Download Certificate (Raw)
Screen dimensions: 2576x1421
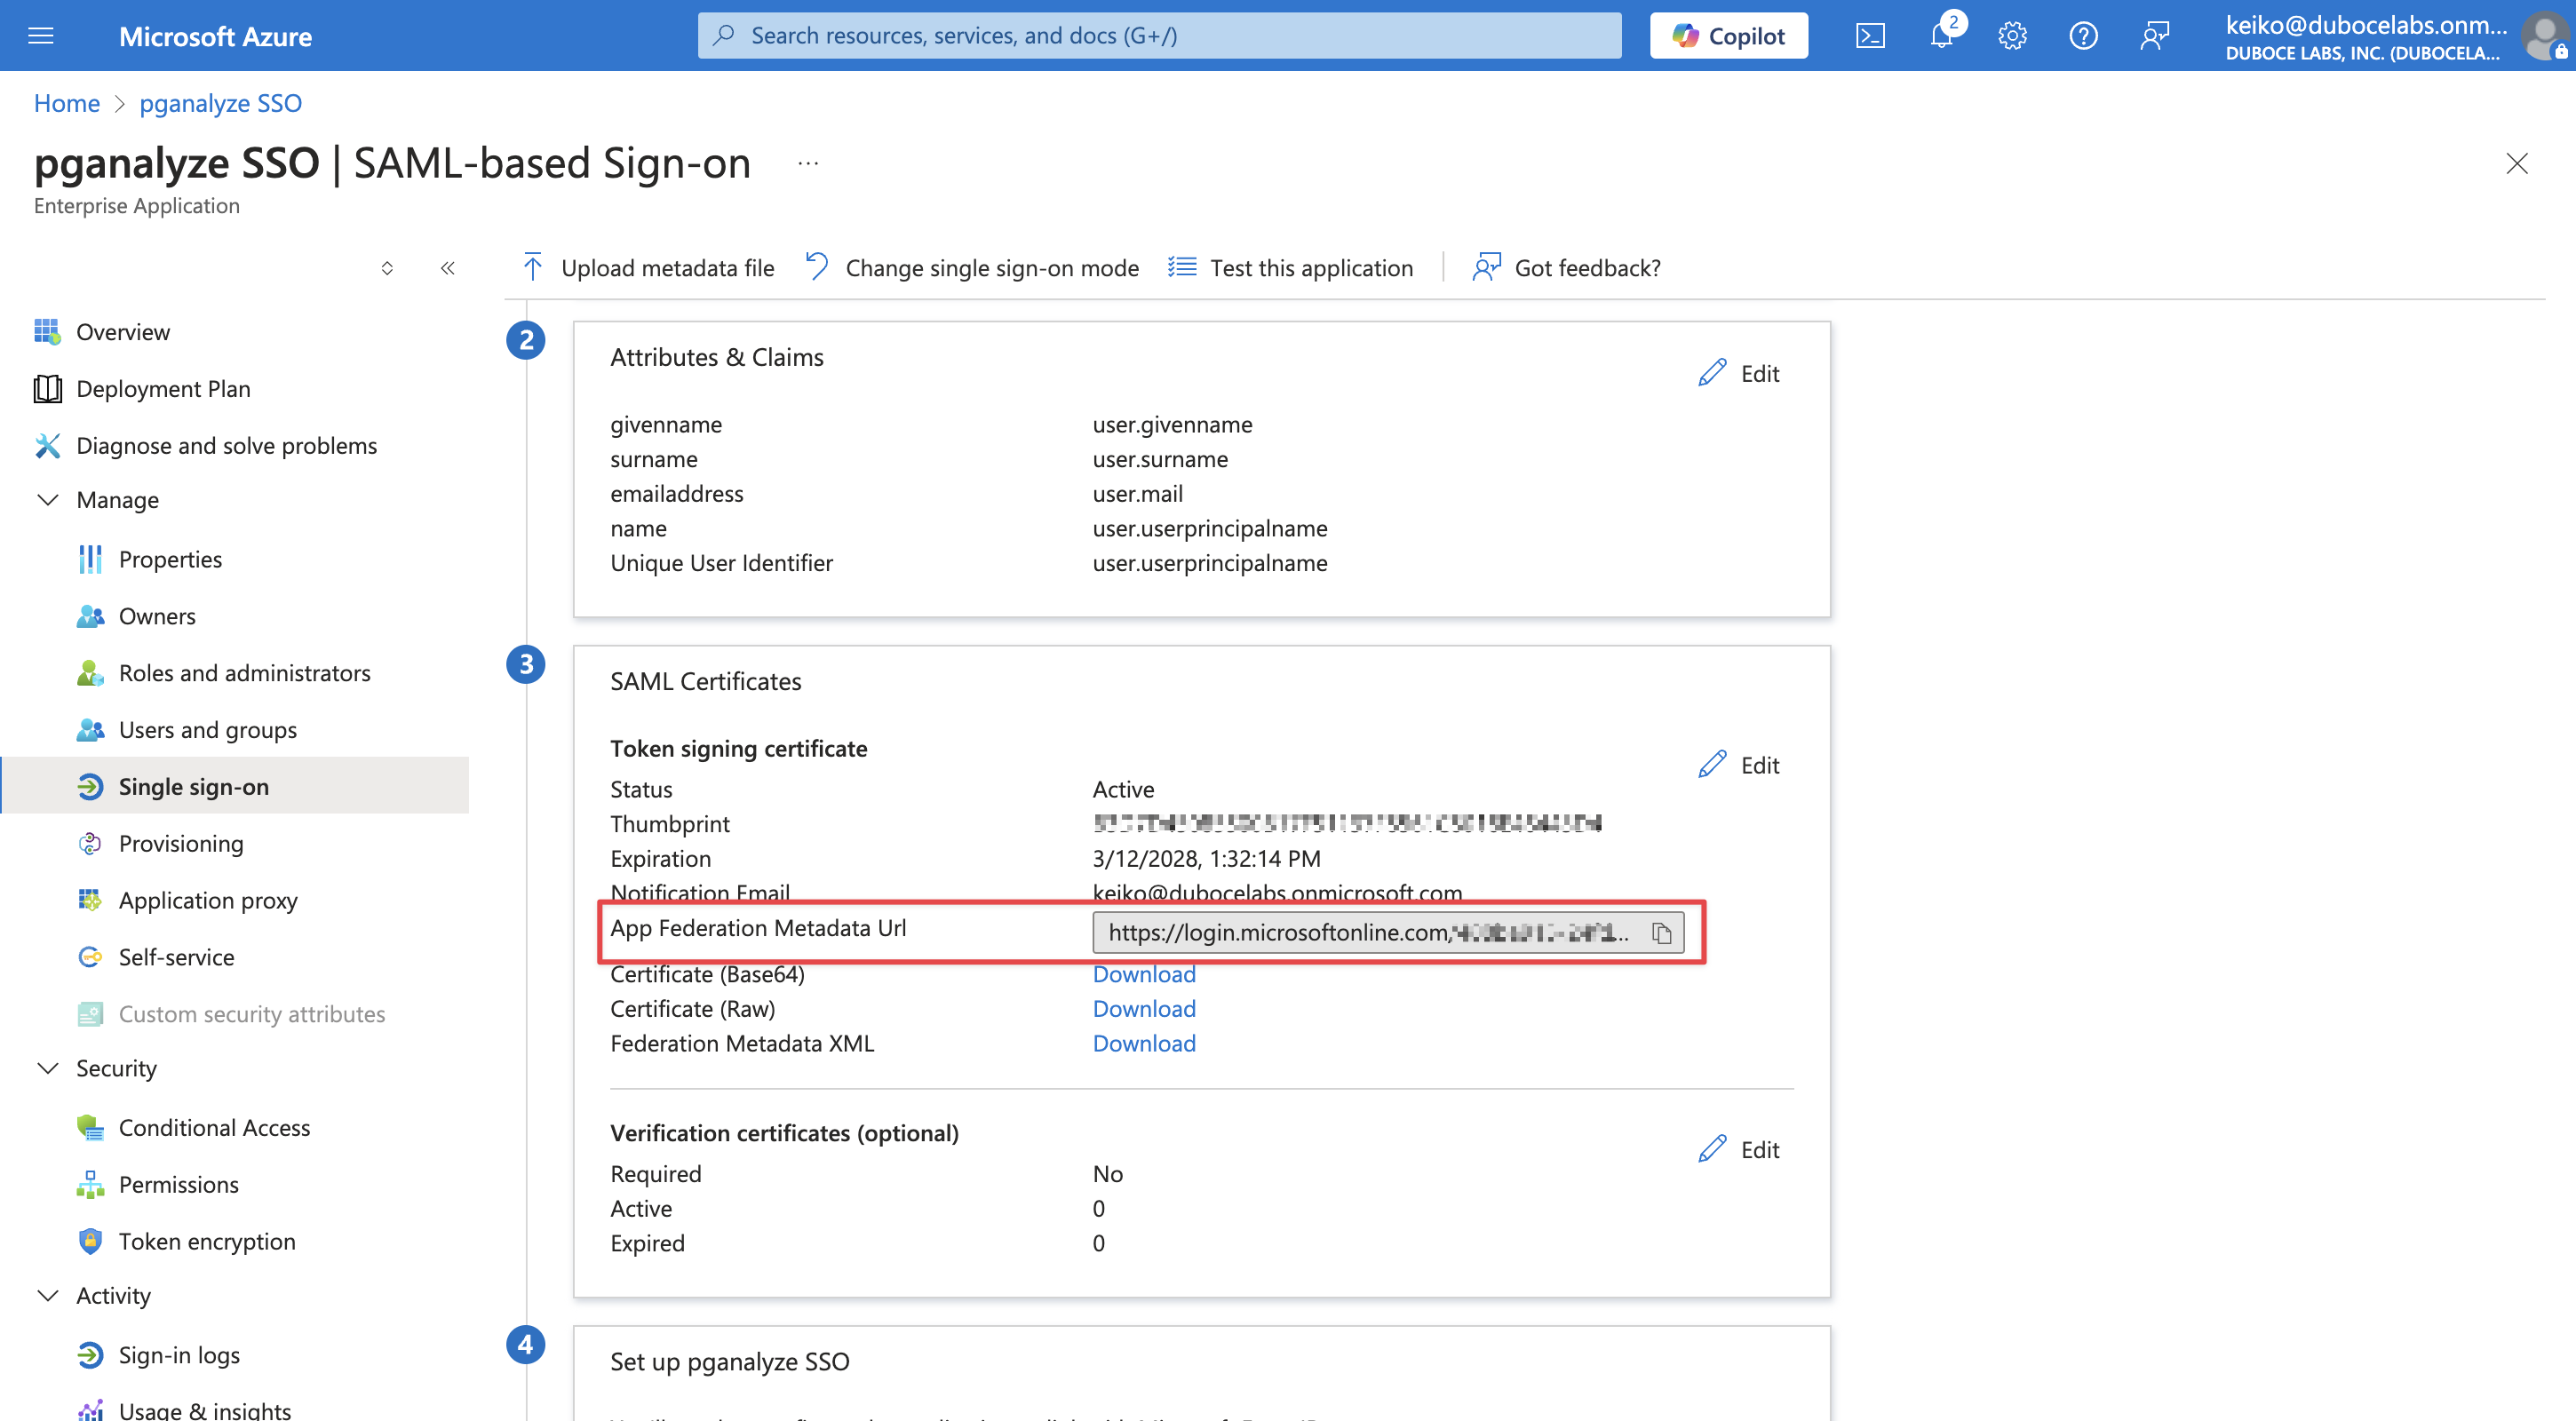(1144, 1010)
